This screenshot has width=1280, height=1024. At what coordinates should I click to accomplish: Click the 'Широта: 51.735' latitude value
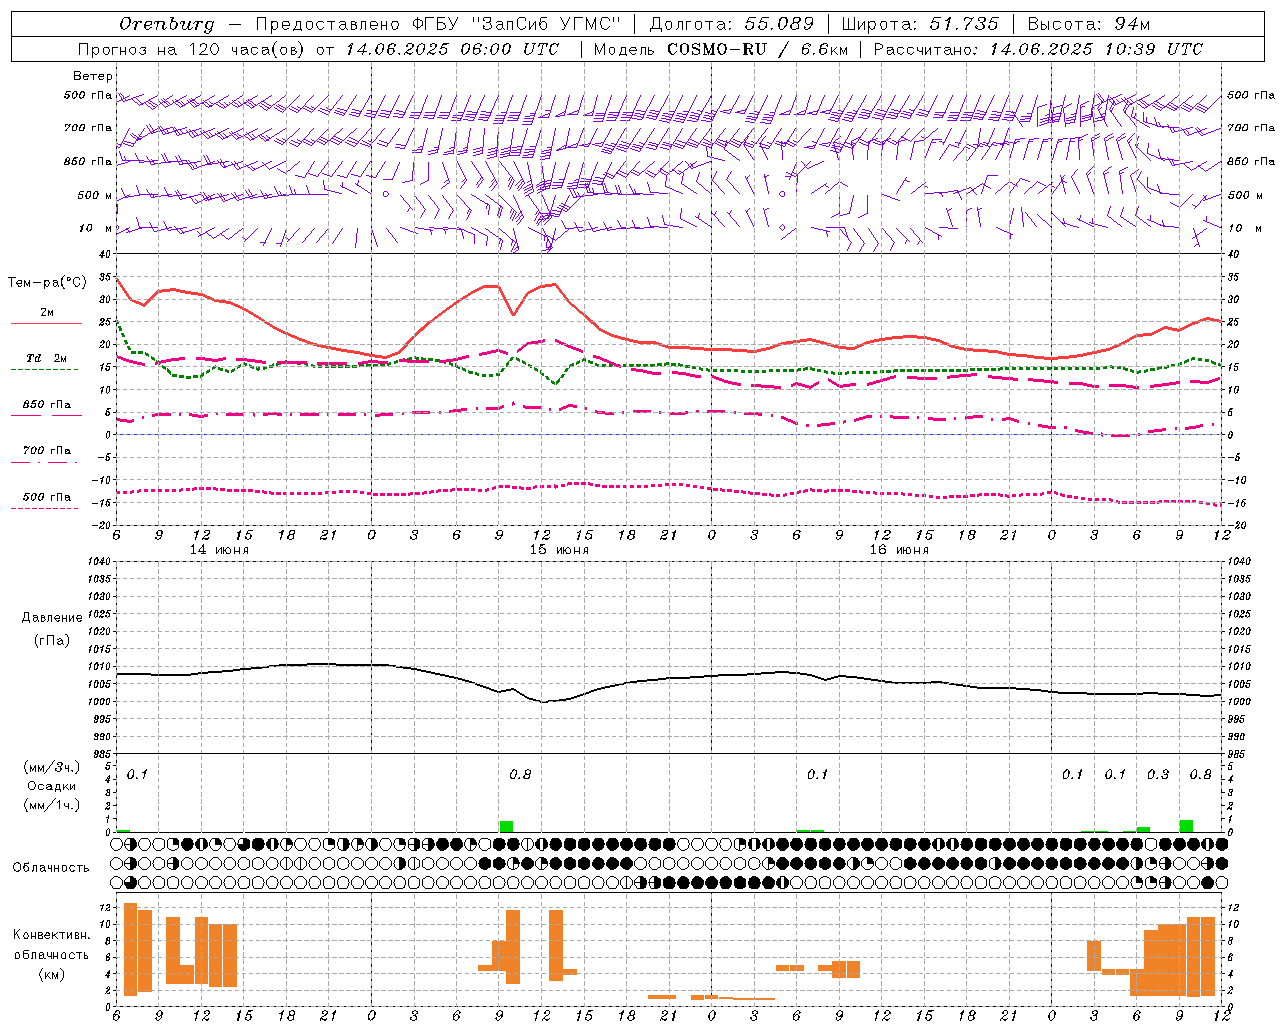point(920,23)
